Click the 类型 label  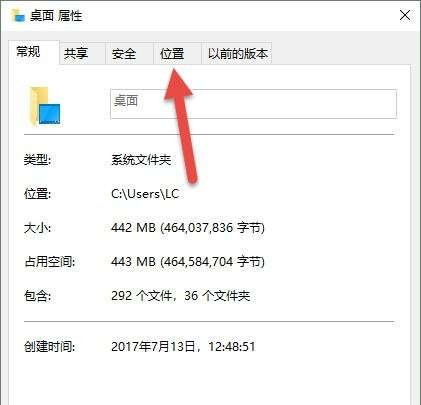(x=37, y=160)
